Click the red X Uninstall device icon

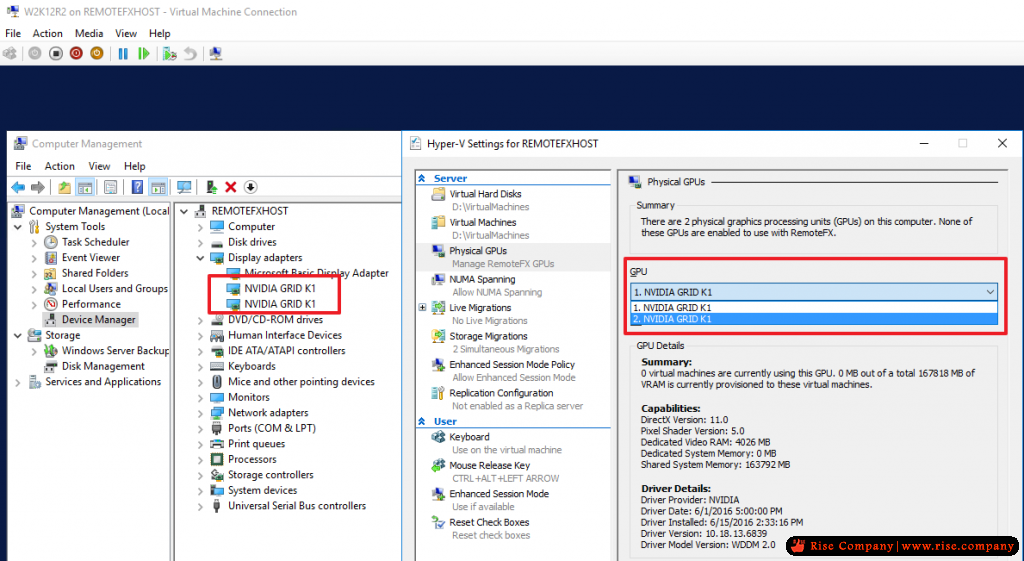[x=231, y=187]
